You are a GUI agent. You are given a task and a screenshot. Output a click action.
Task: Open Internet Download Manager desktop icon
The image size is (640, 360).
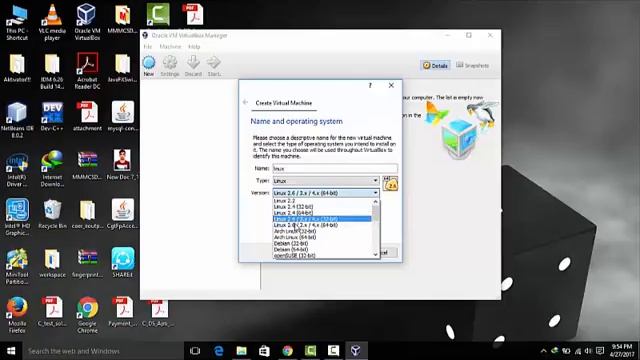click(x=52, y=169)
